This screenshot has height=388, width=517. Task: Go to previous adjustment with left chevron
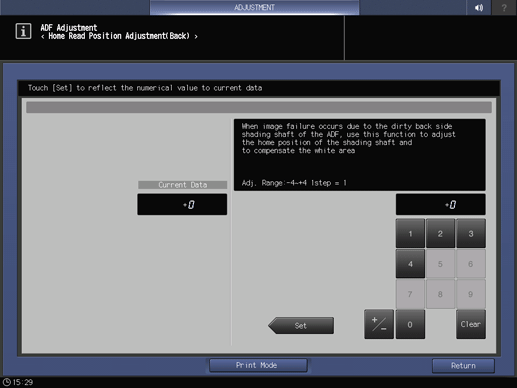tap(43, 37)
